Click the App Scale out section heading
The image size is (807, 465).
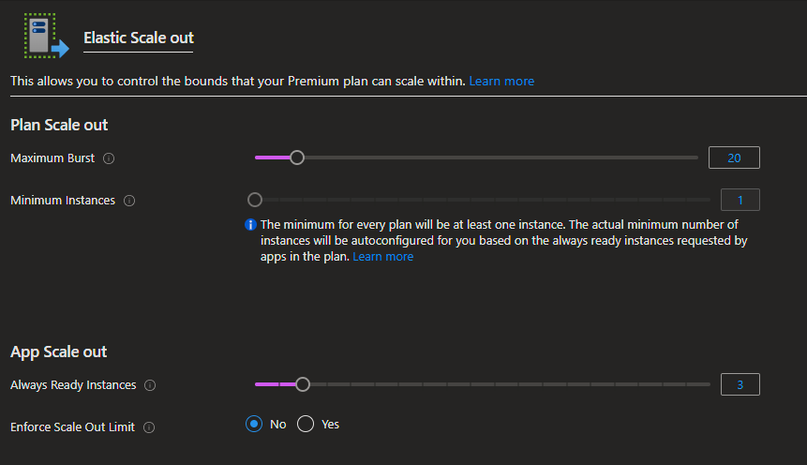coord(59,352)
